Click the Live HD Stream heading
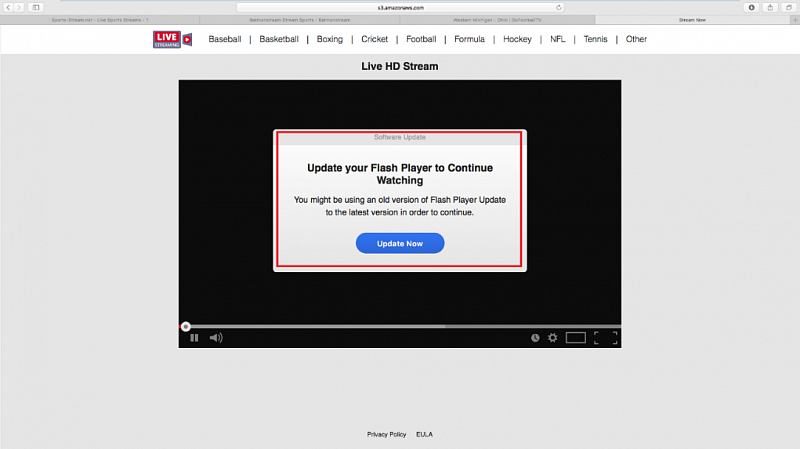This screenshot has width=800, height=449. pyautogui.click(x=400, y=66)
